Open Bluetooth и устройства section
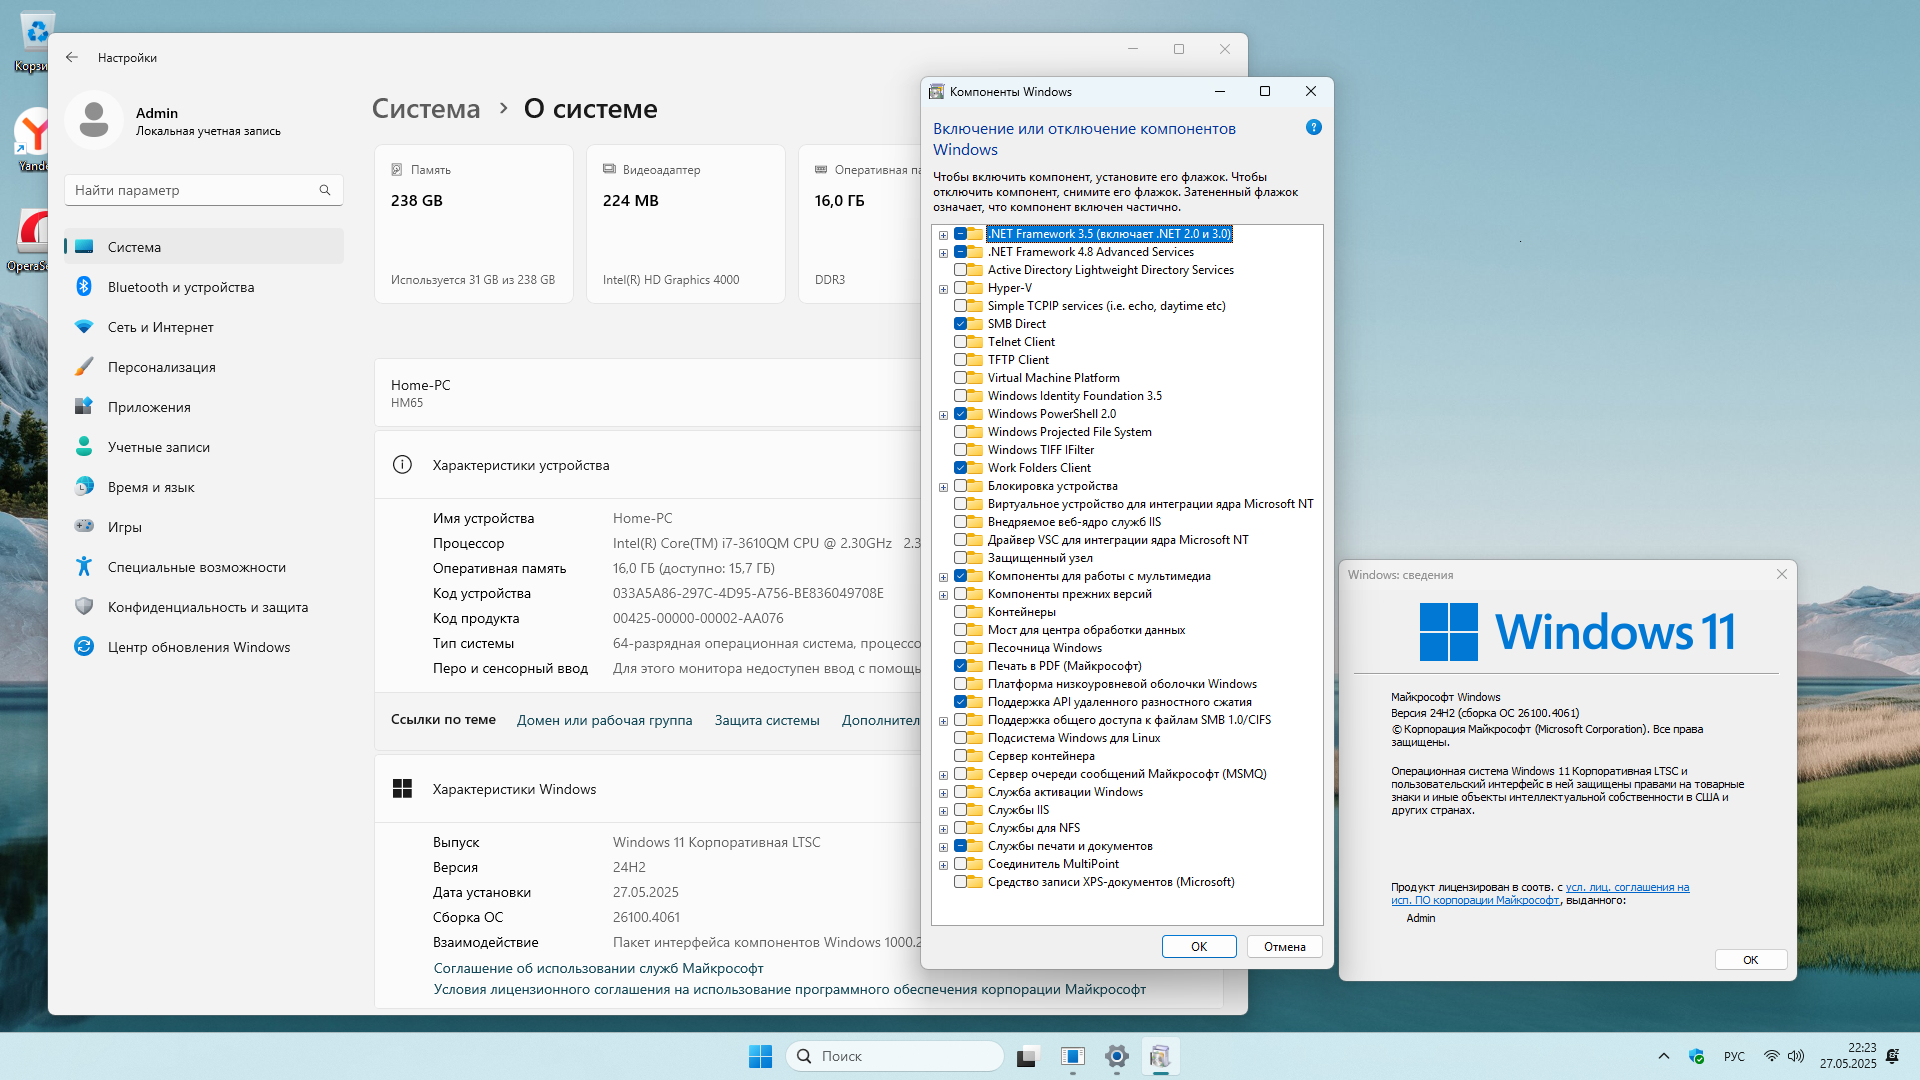The height and width of the screenshot is (1080, 1920). click(x=181, y=287)
